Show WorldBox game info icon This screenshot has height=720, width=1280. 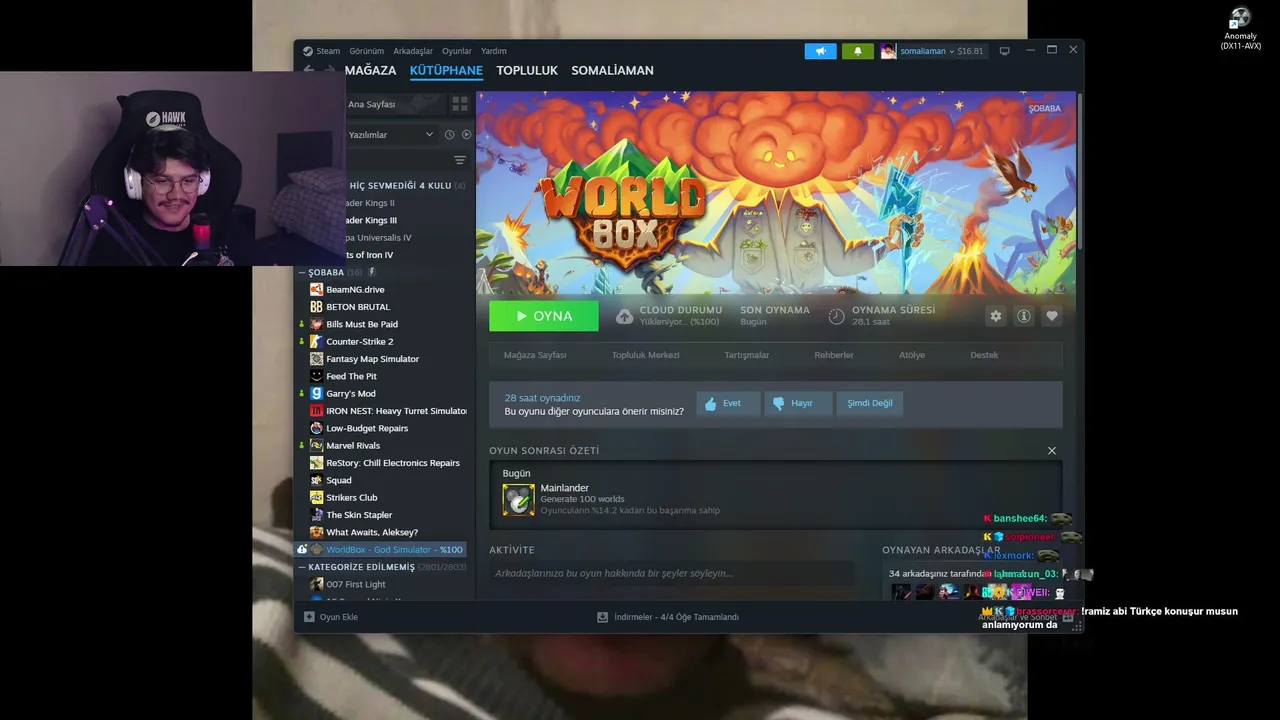[x=1023, y=316]
